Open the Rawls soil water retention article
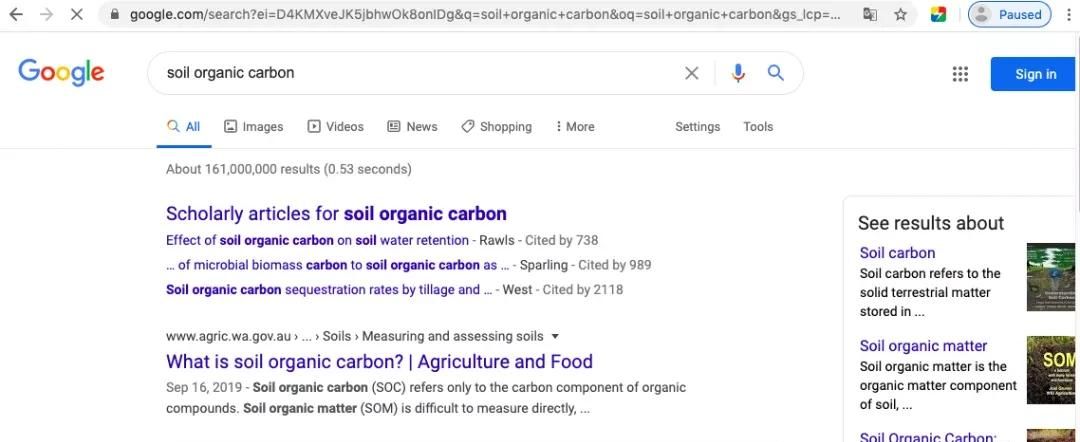This screenshot has width=1080, height=442. click(318, 240)
